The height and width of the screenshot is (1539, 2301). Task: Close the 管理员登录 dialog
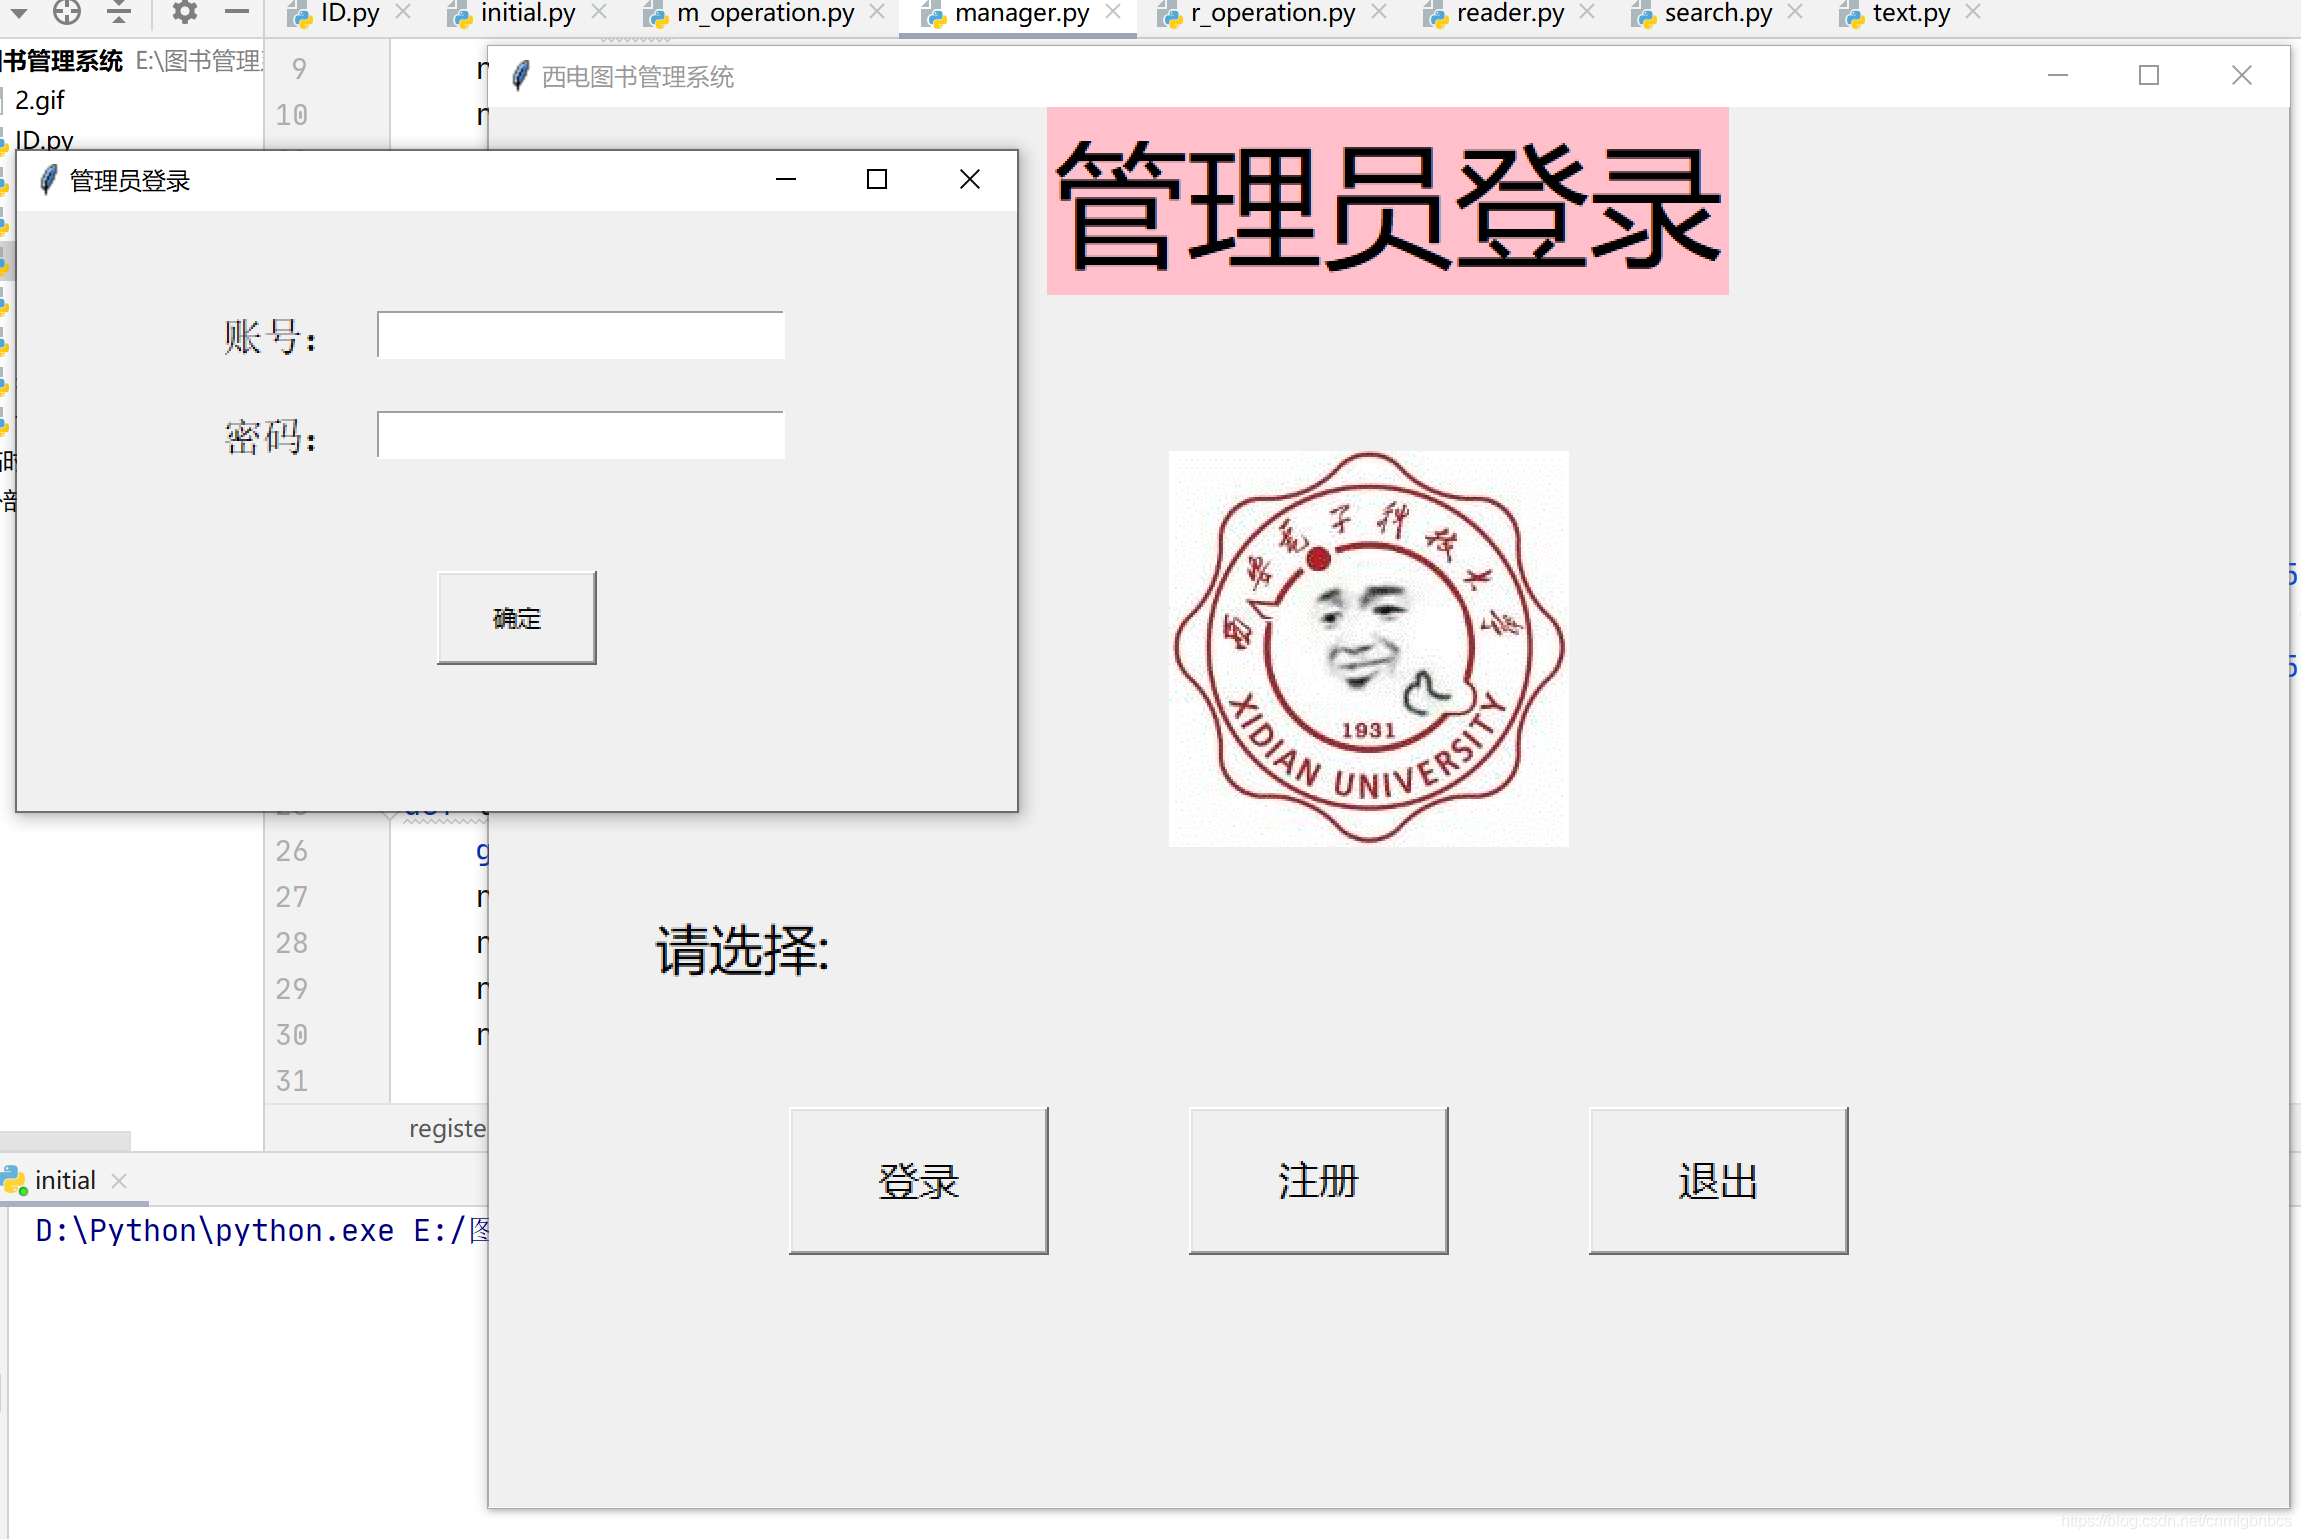pyautogui.click(x=969, y=180)
